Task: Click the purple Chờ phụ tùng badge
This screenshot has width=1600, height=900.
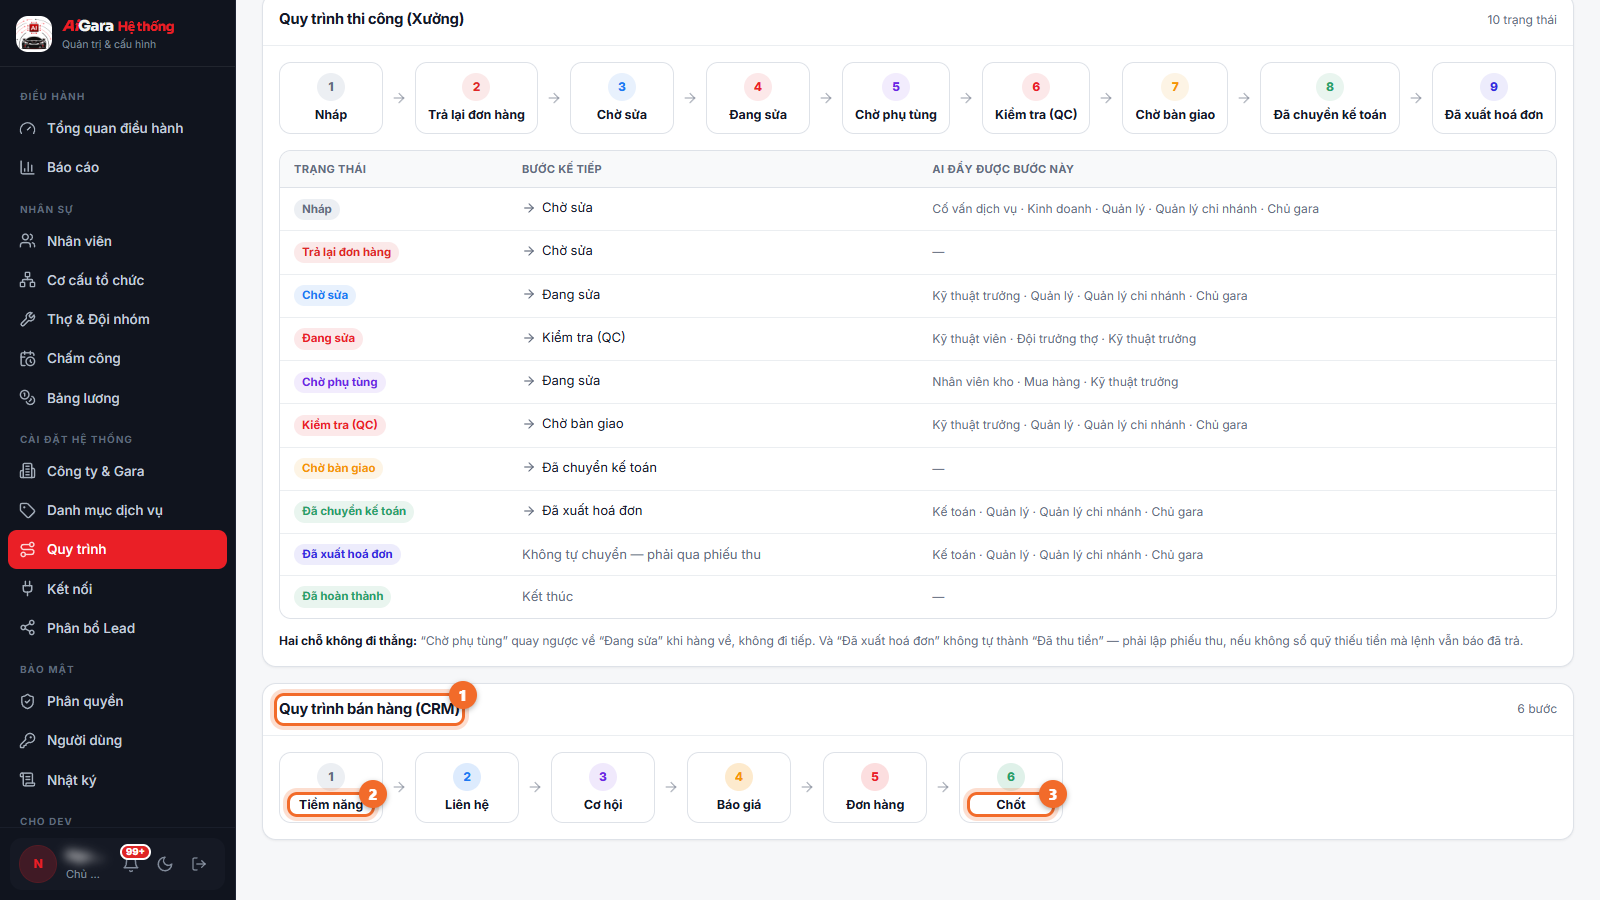Action: tap(340, 382)
